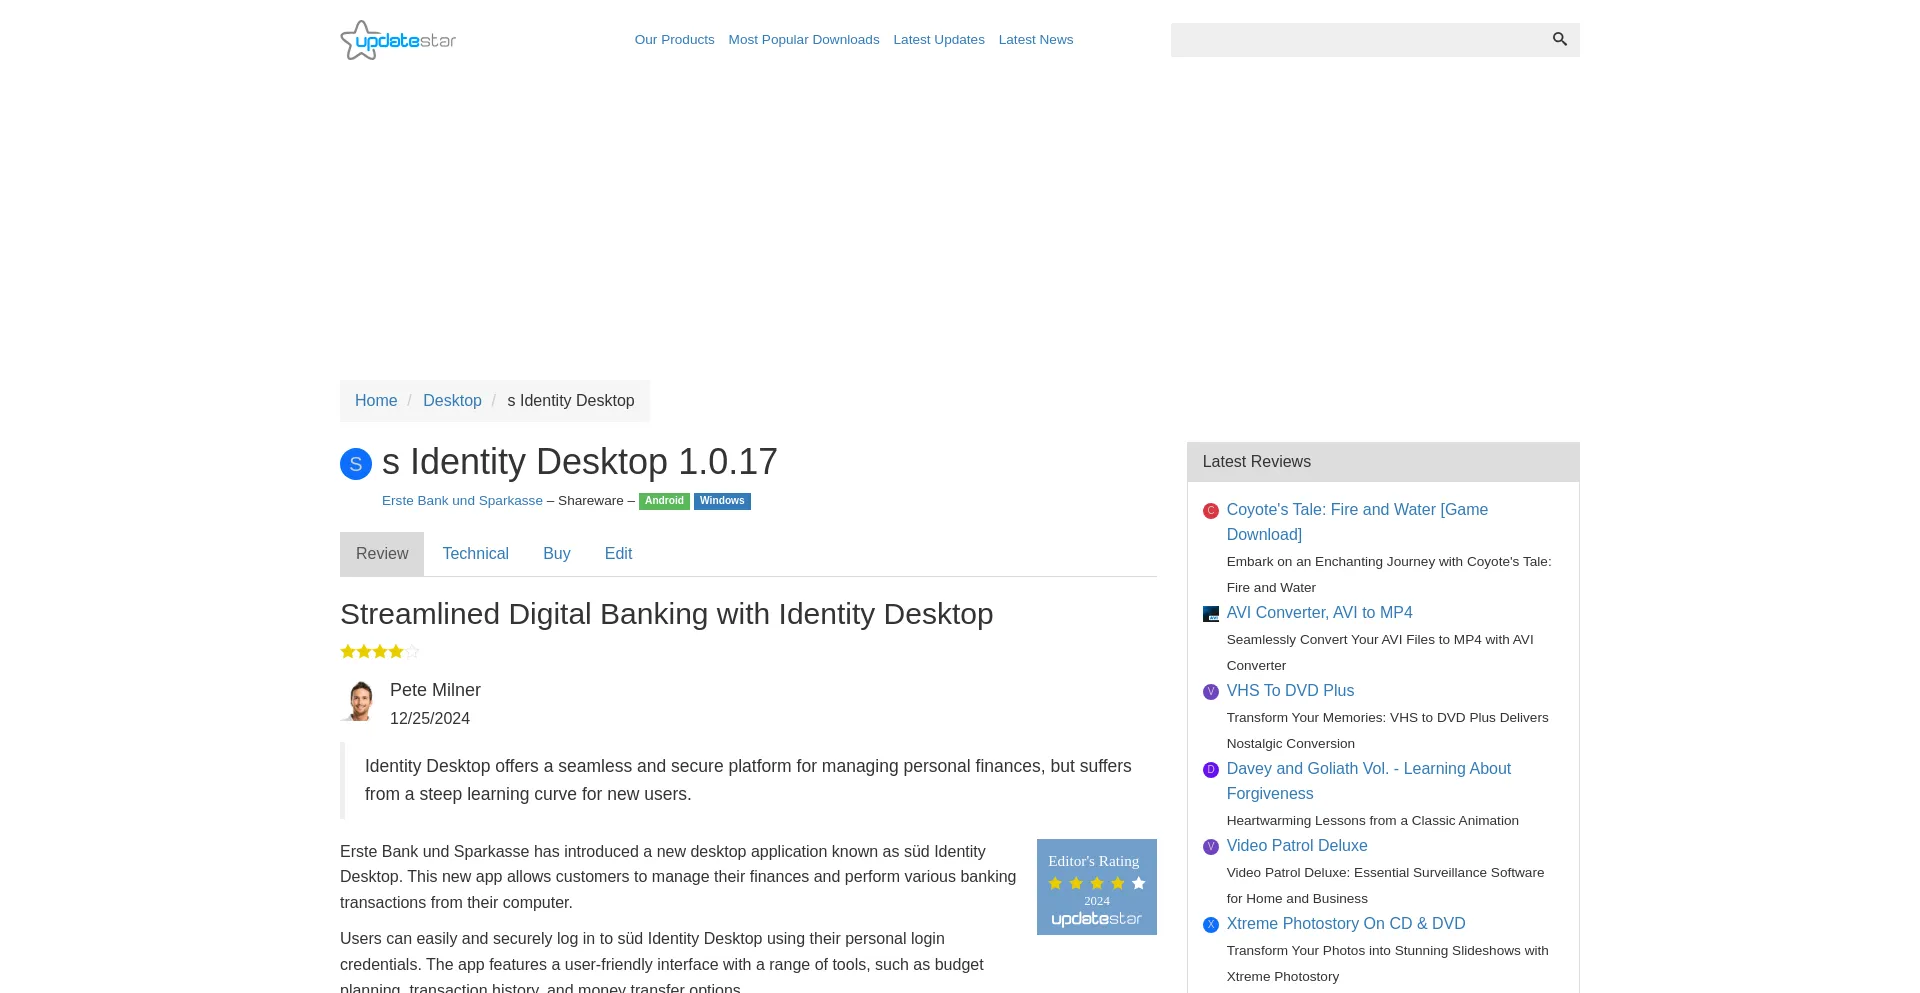Click the Shareware license label
The height and width of the screenshot is (993, 1920).
(590, 501)
